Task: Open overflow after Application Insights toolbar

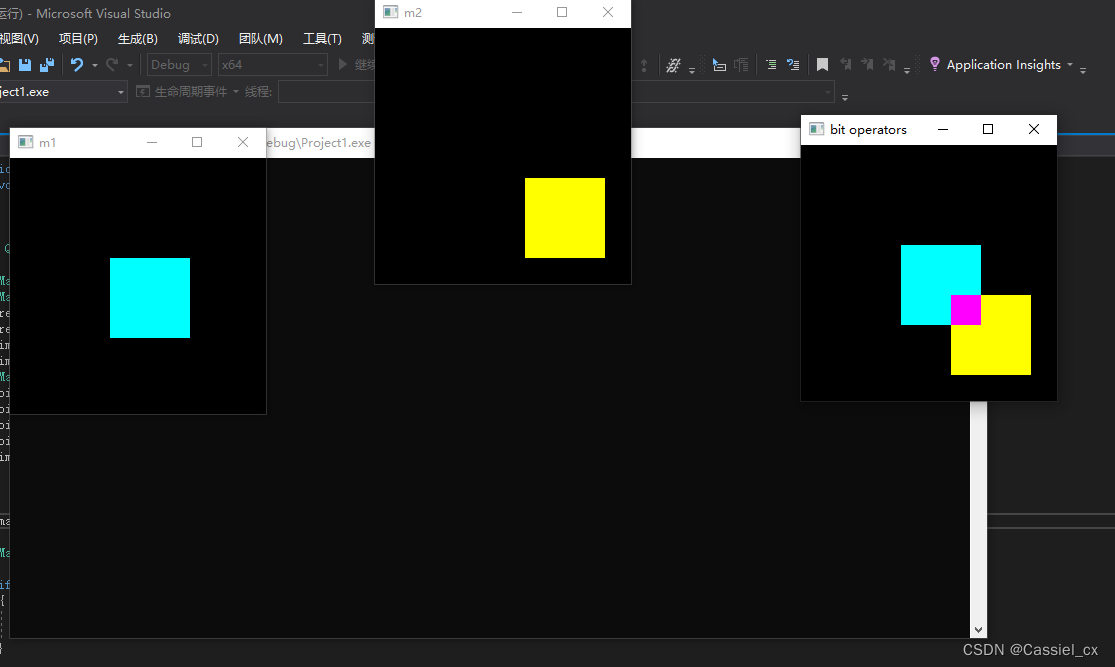Action: pyautogui.click(x=1083, y=70)
